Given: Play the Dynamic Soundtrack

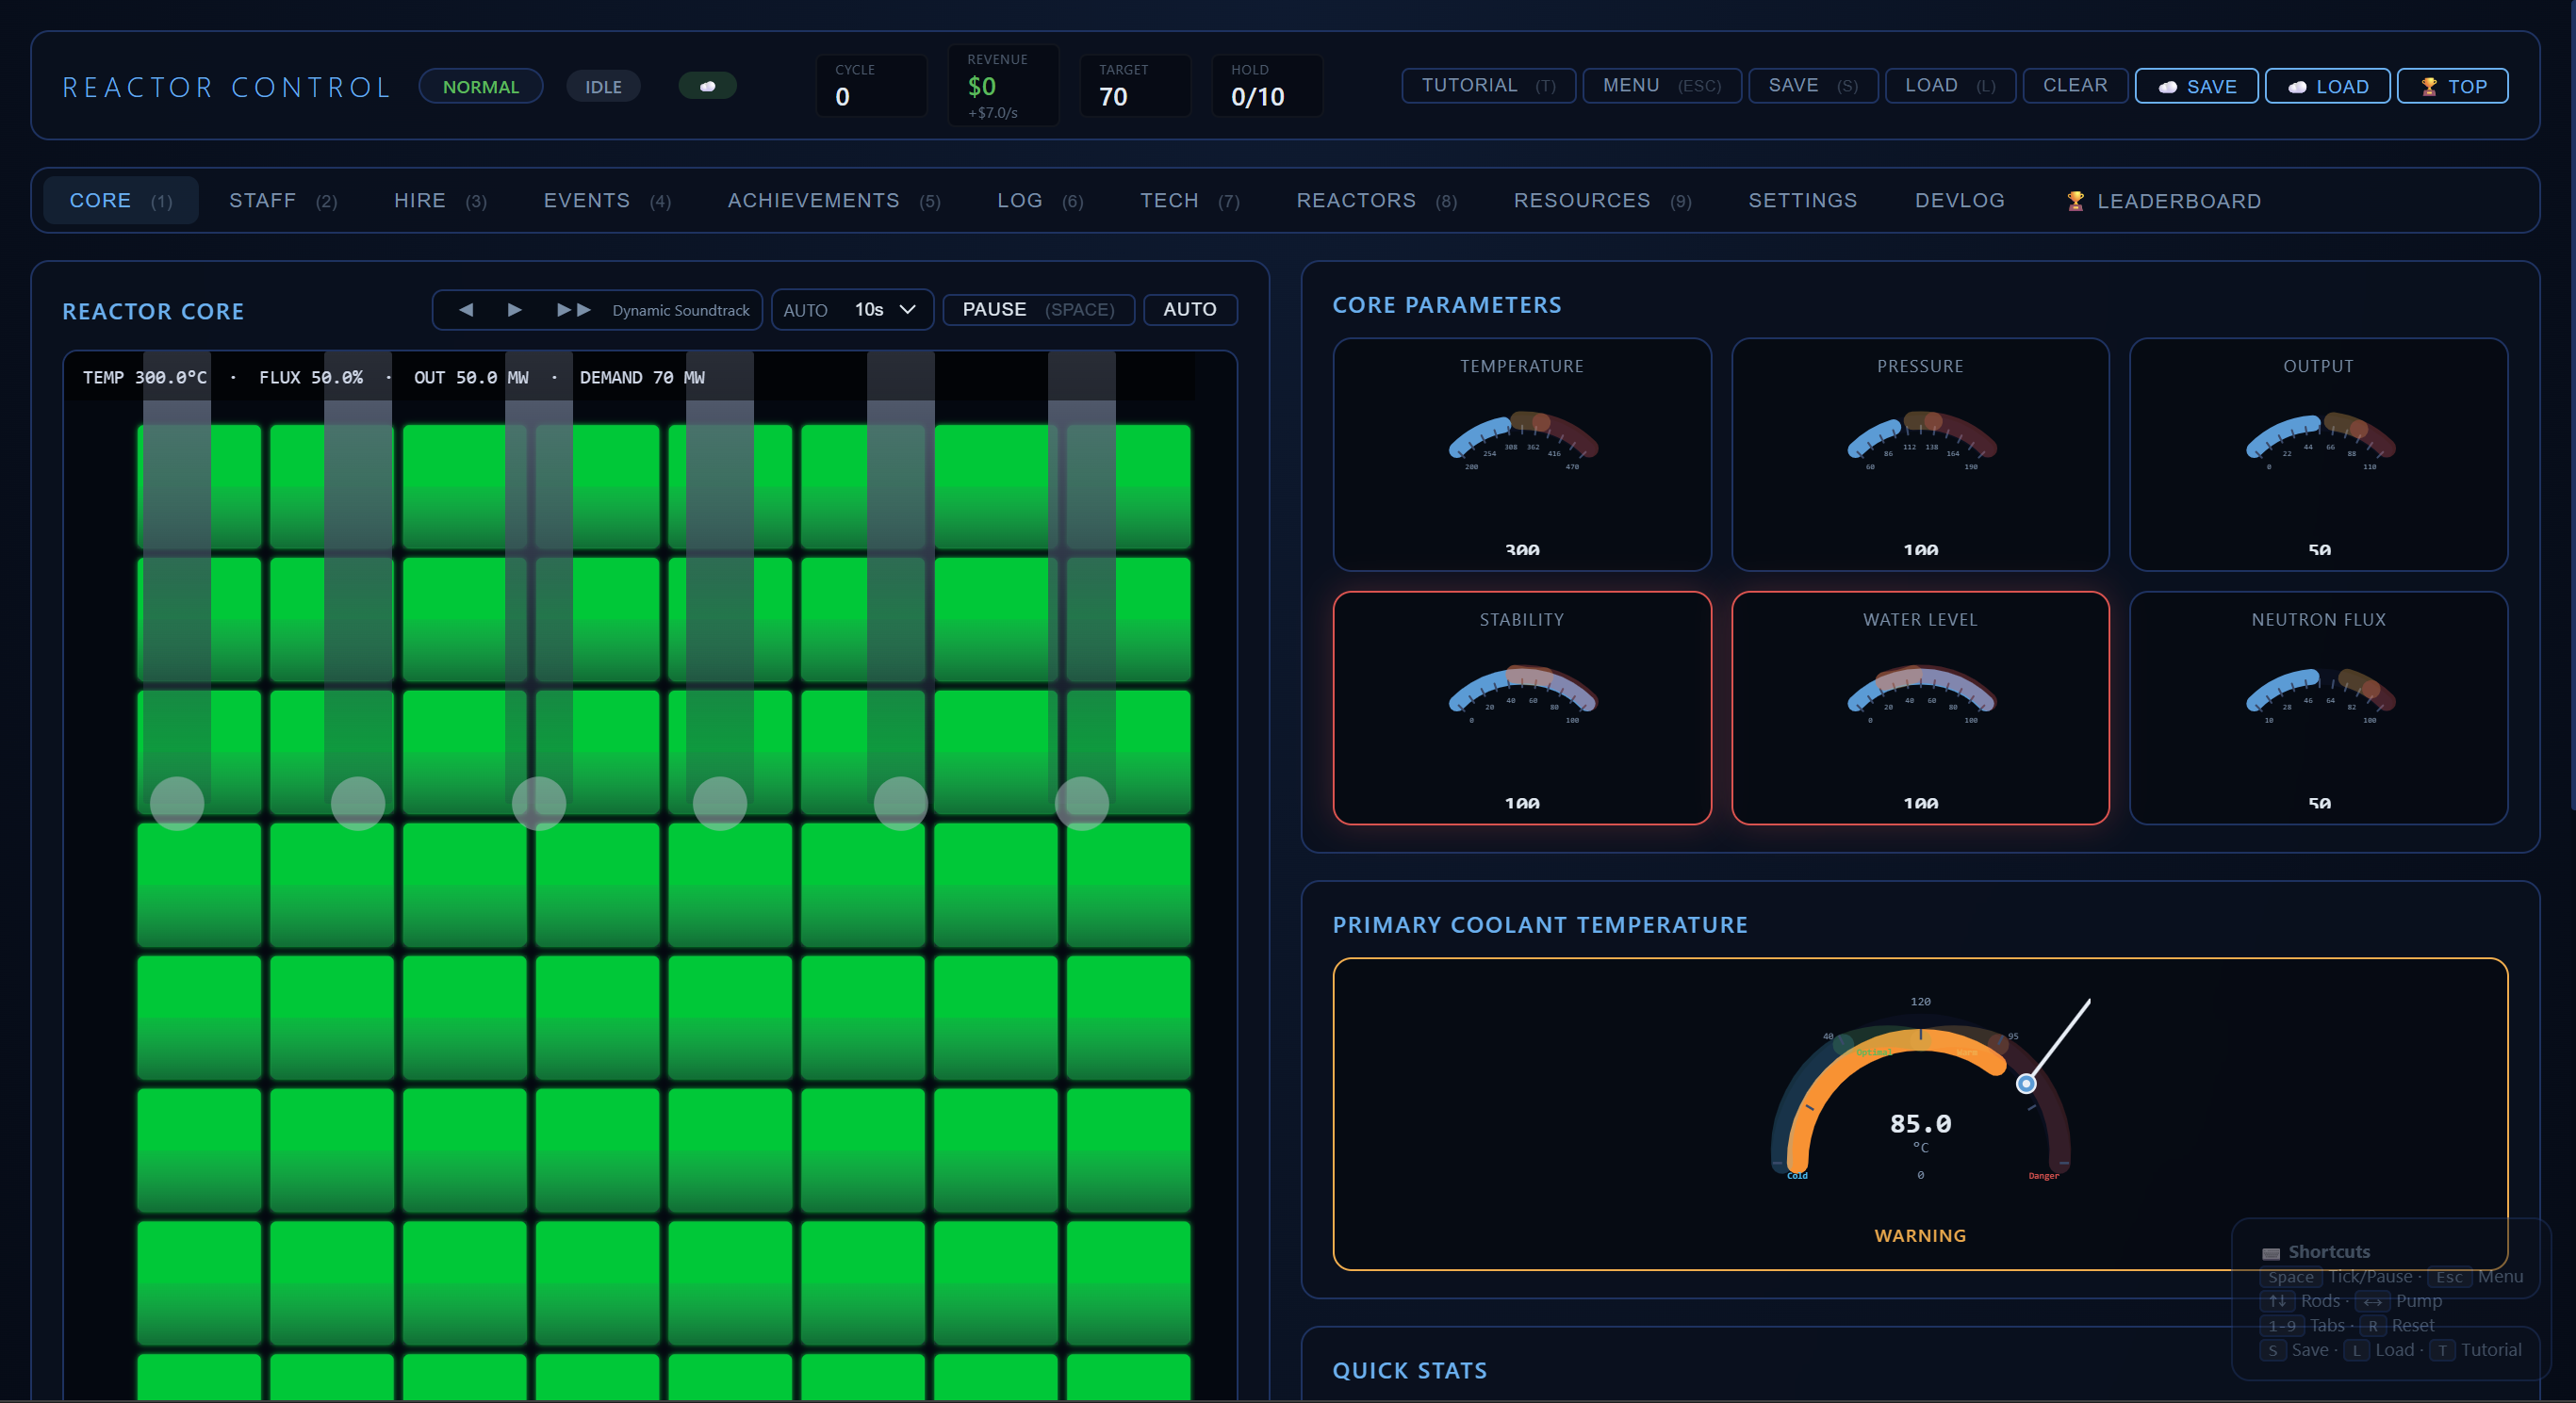Looking at the screenshot, I should coord(514,310).
